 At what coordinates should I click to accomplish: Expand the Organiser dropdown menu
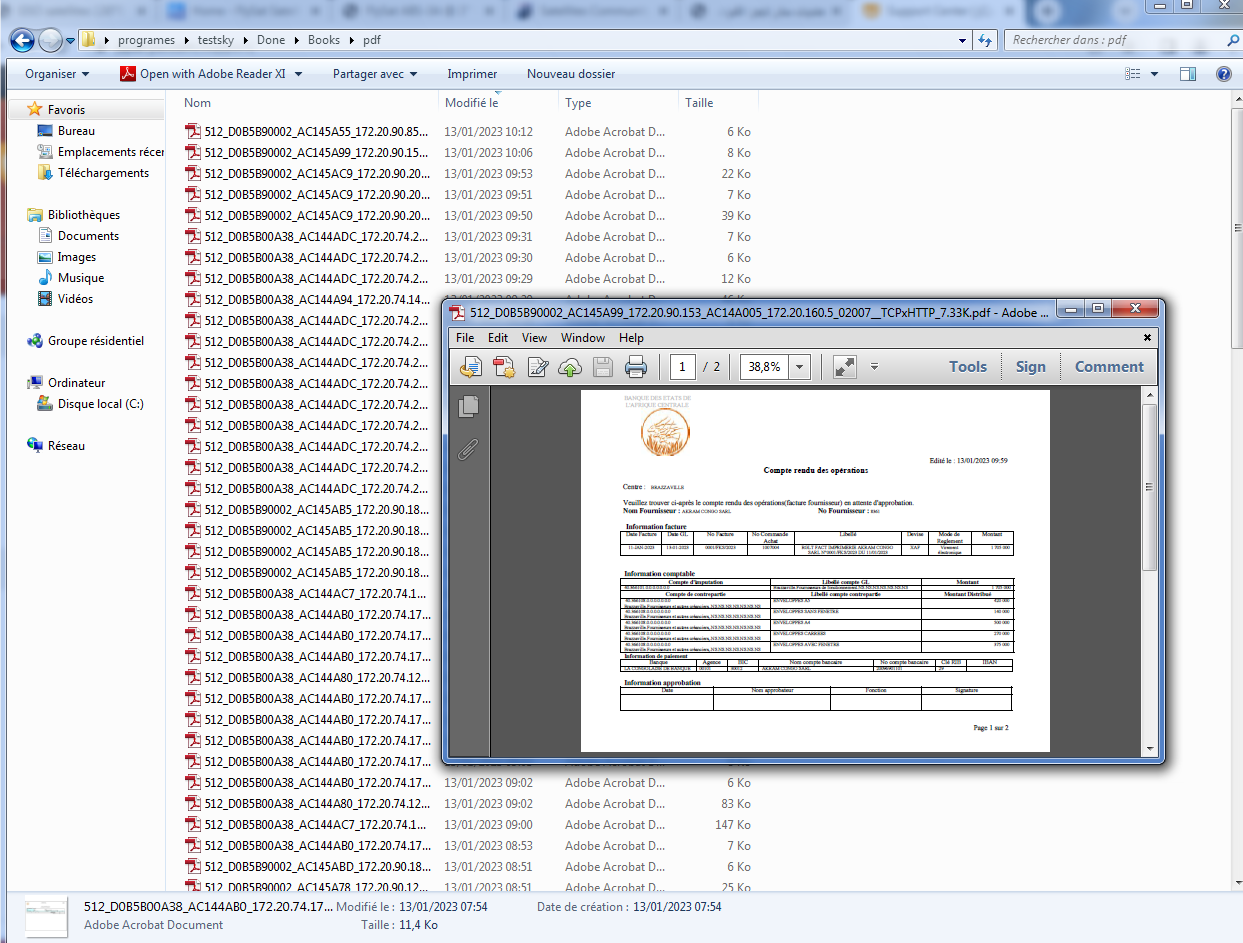coord(57,74)
